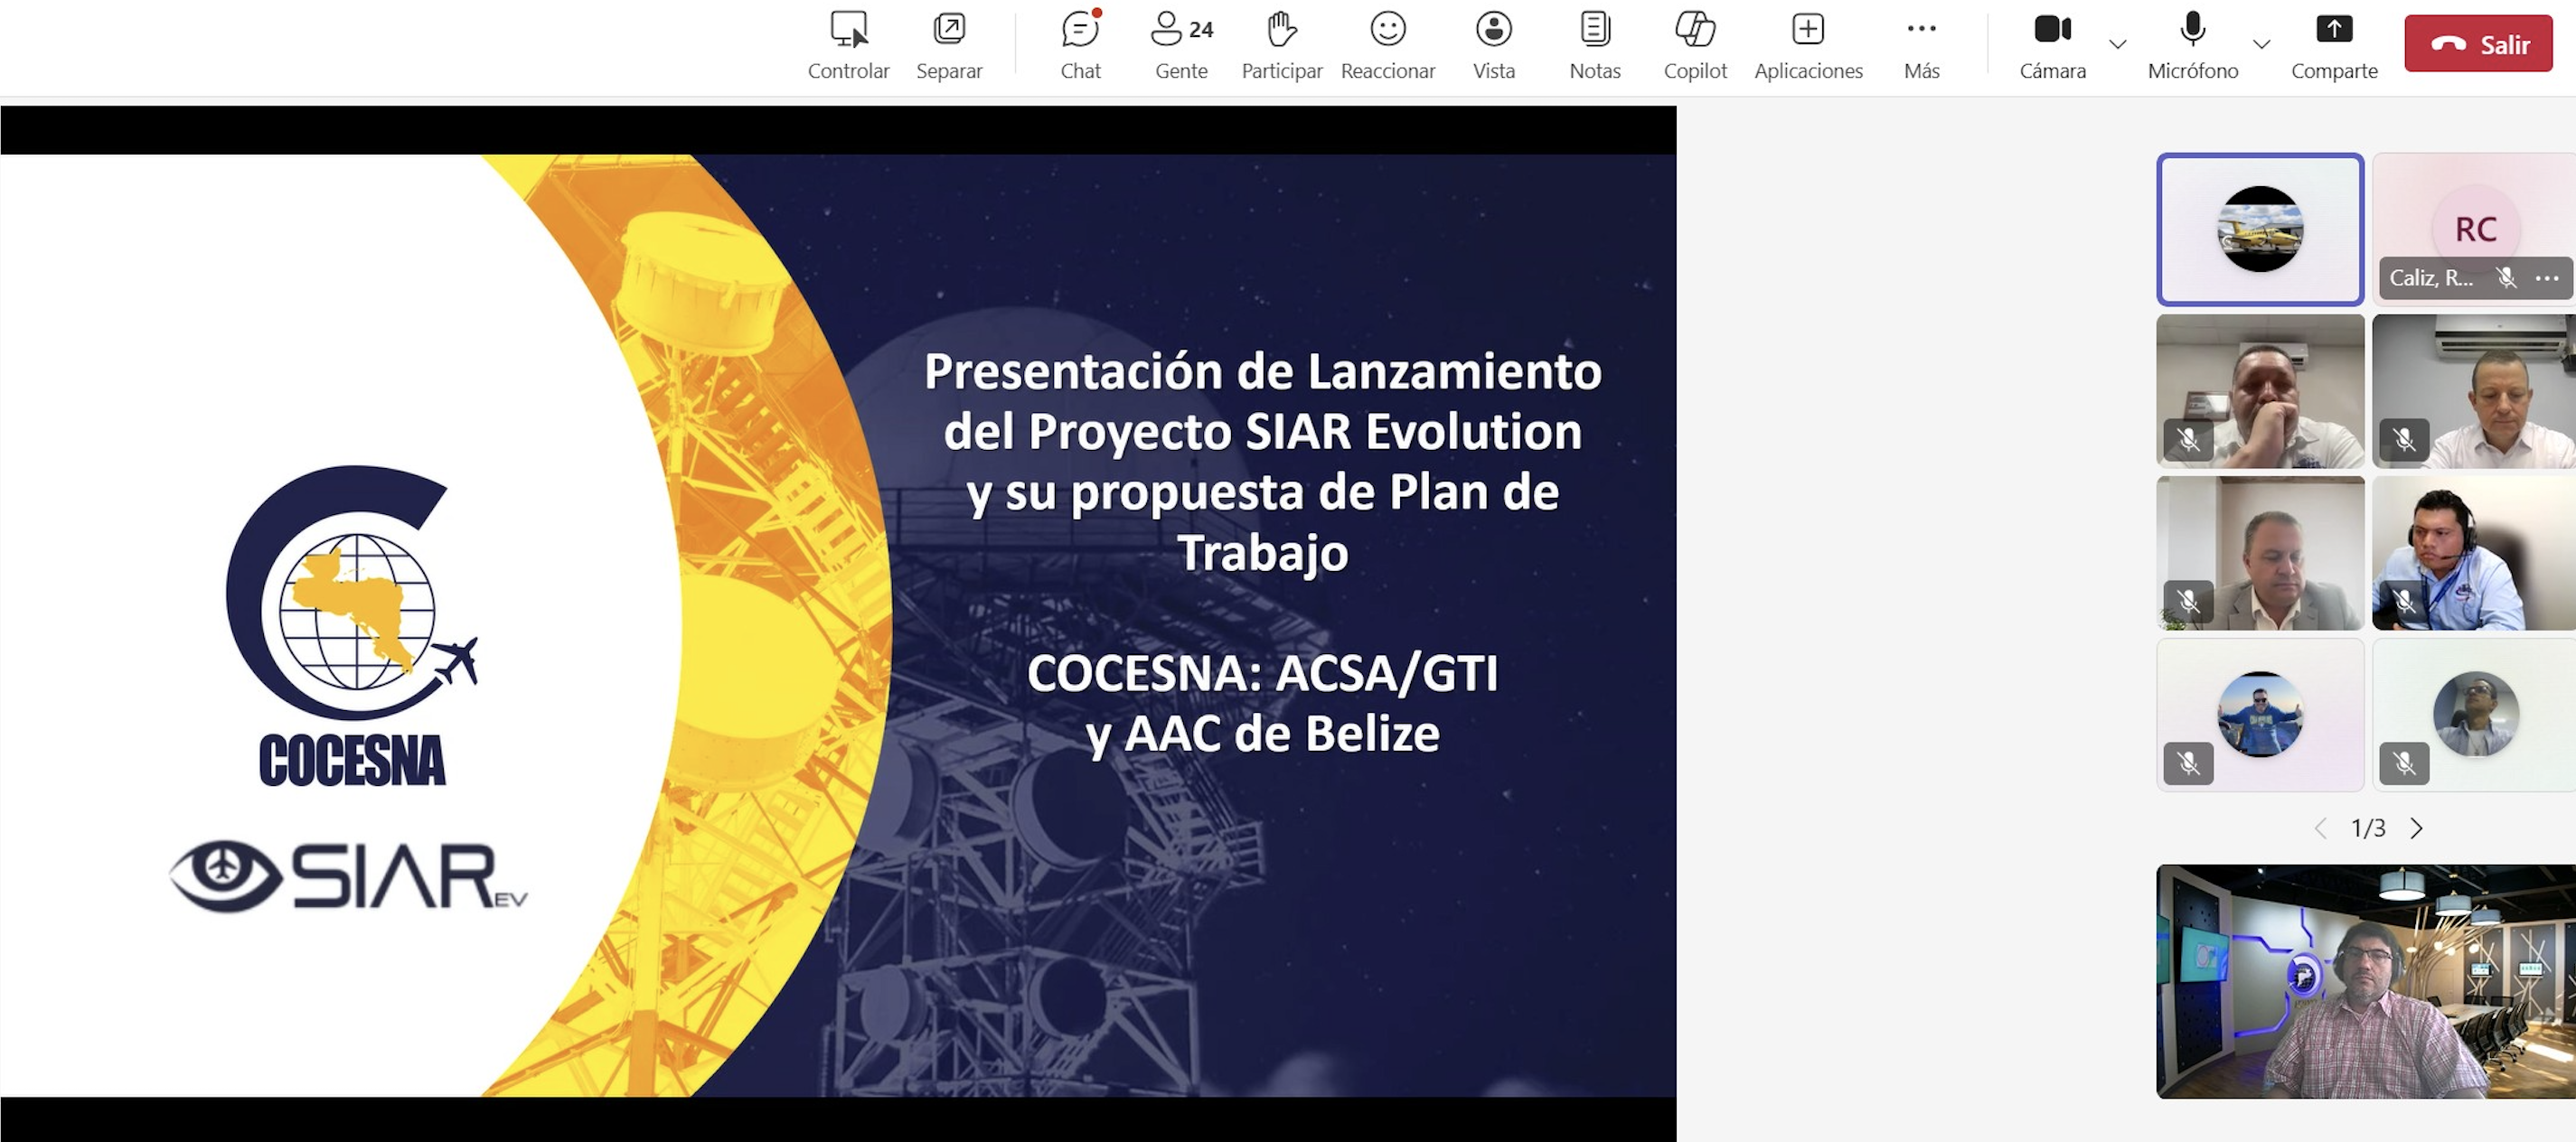2576x1142 pixels.
Task: Open Caliz participant options ellipsis
Action: [x=2547, y=278]
